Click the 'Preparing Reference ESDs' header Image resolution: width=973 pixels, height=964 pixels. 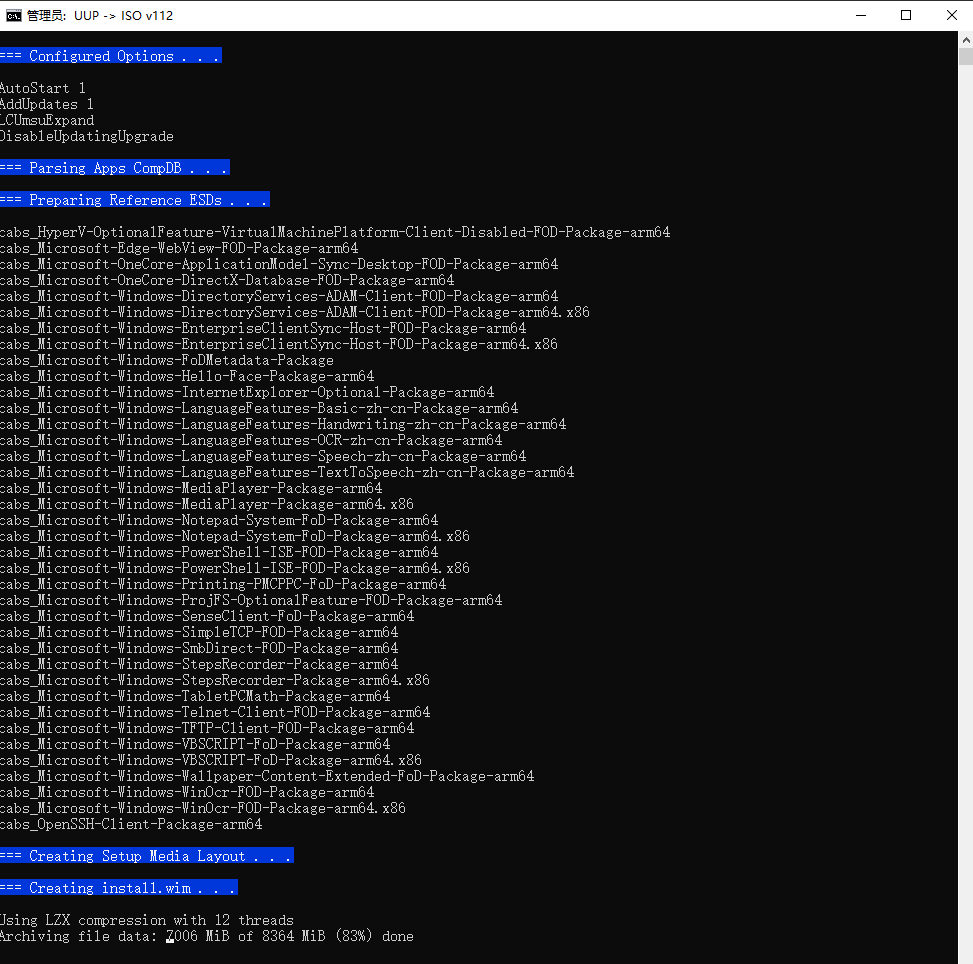click(x=134, y=200)
